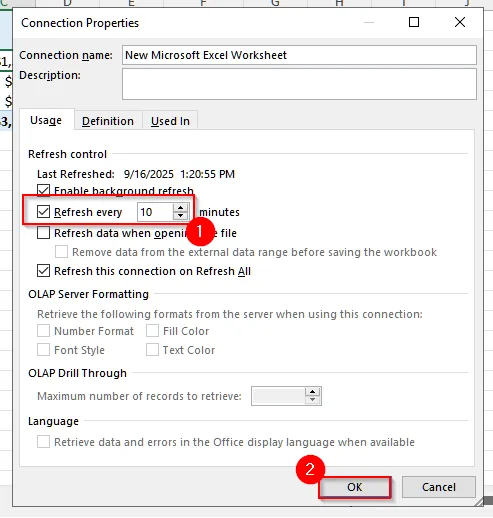Image resolution: width=493 pixels, height=518 pixels.
Task: Tick the Fill Color checkbox
Action: [152, 331]
